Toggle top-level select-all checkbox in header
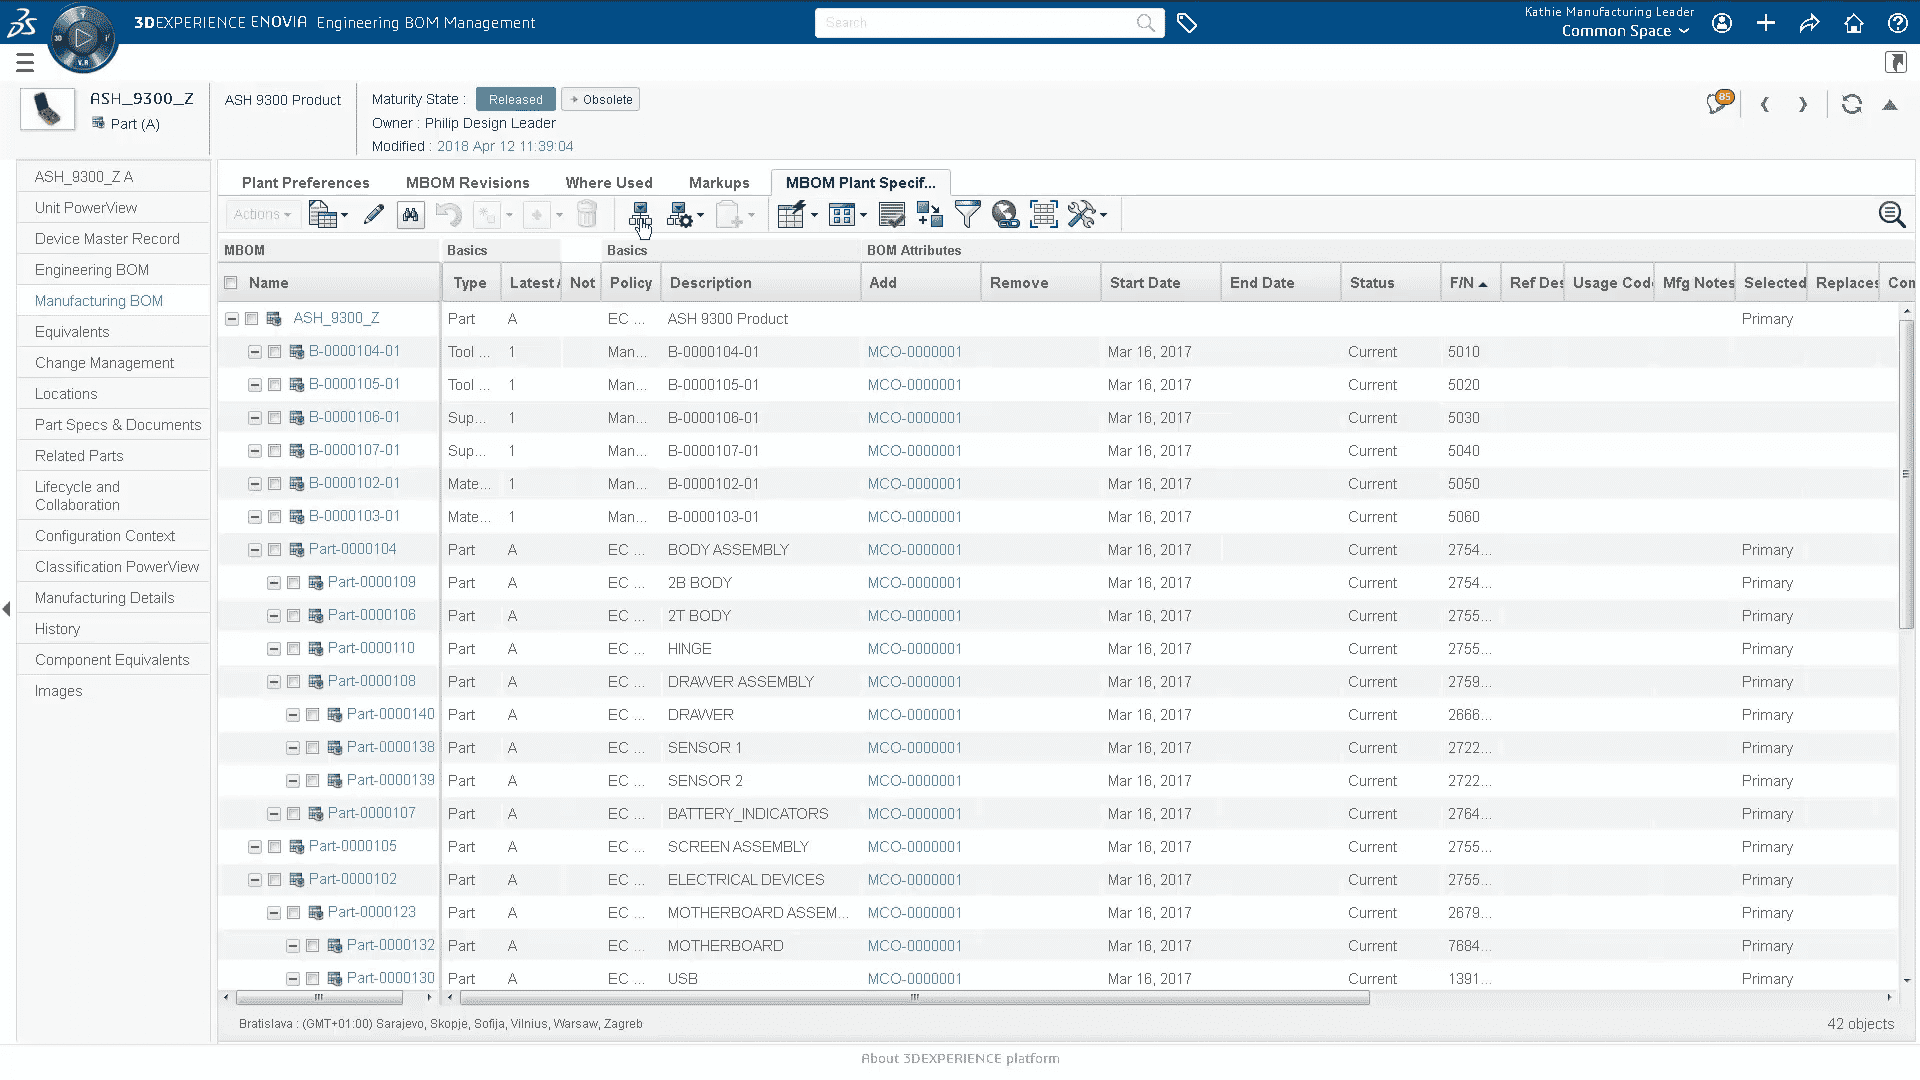Screen dimensions: 1920x1080 click(x=232, y=282)
